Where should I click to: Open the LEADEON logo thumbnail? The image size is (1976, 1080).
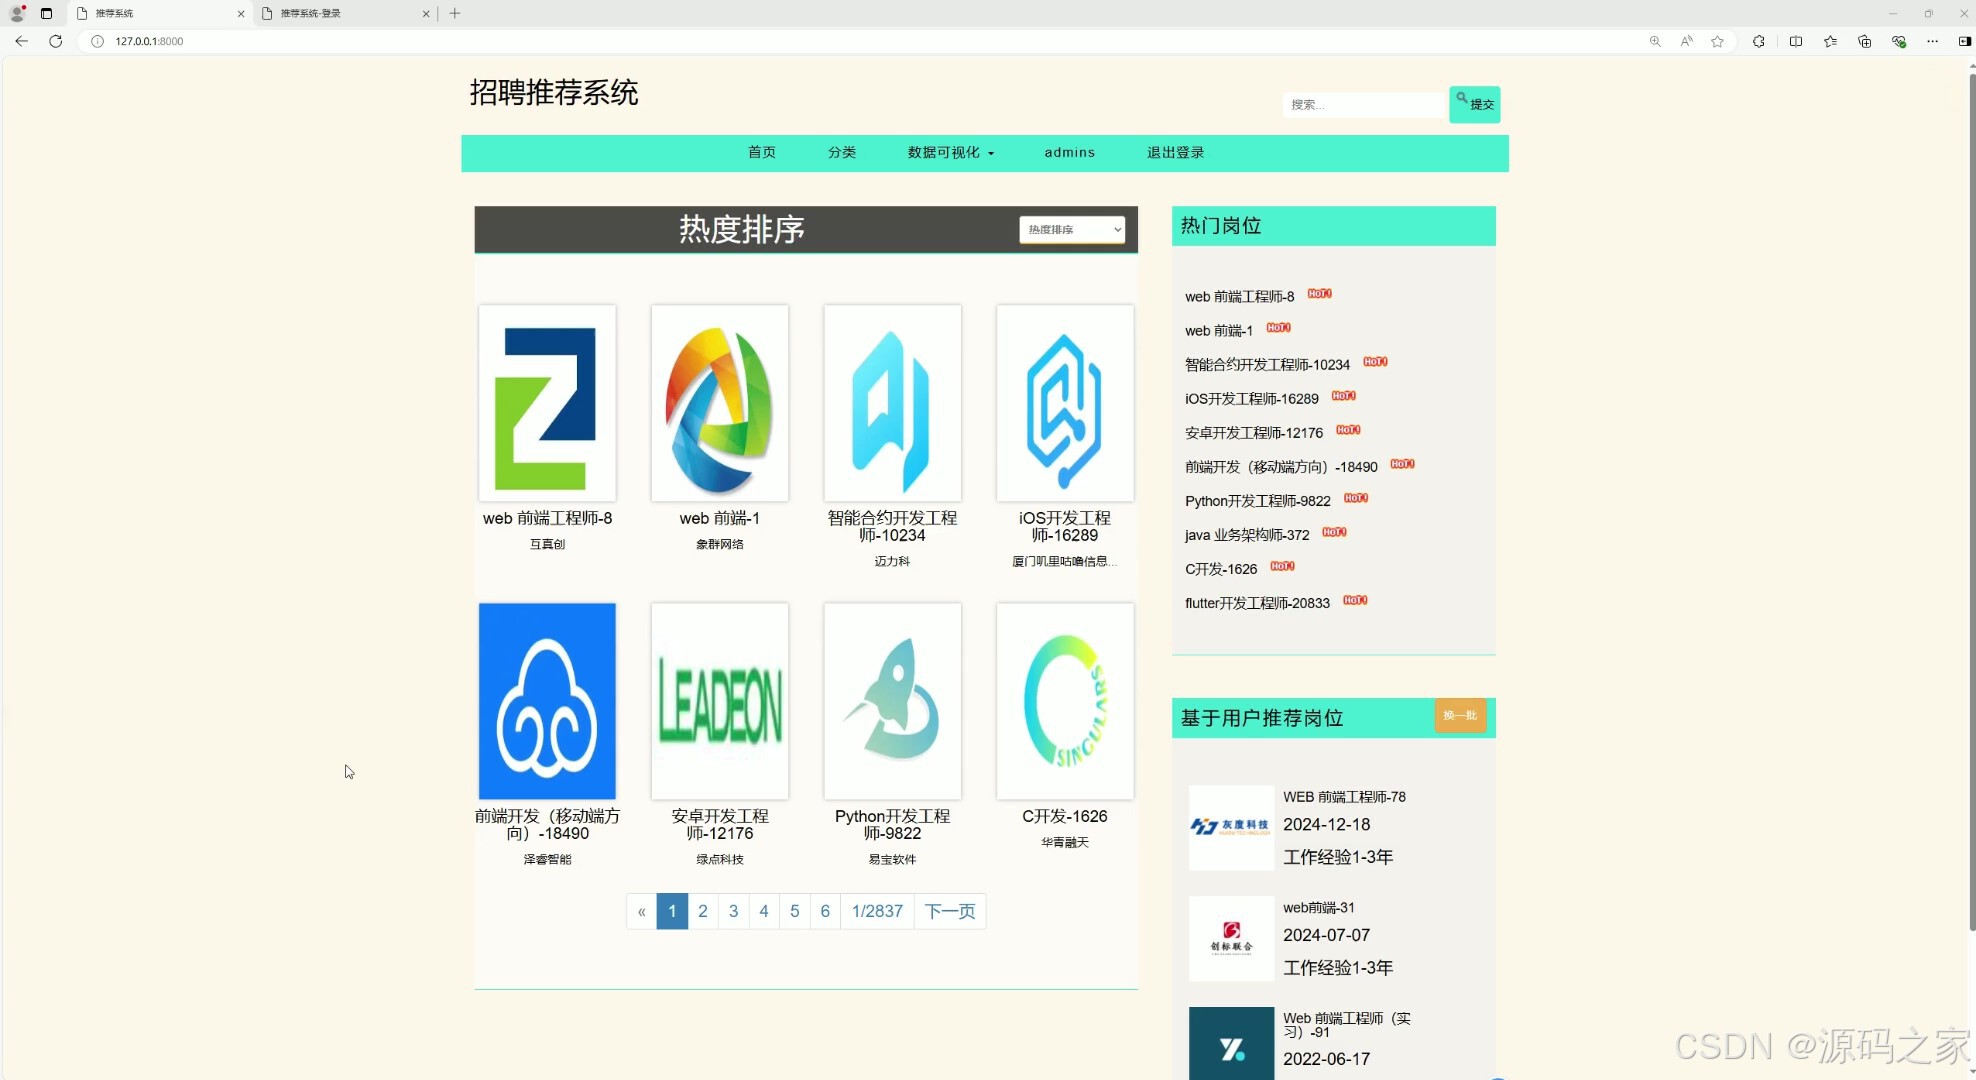click(720, 701)
